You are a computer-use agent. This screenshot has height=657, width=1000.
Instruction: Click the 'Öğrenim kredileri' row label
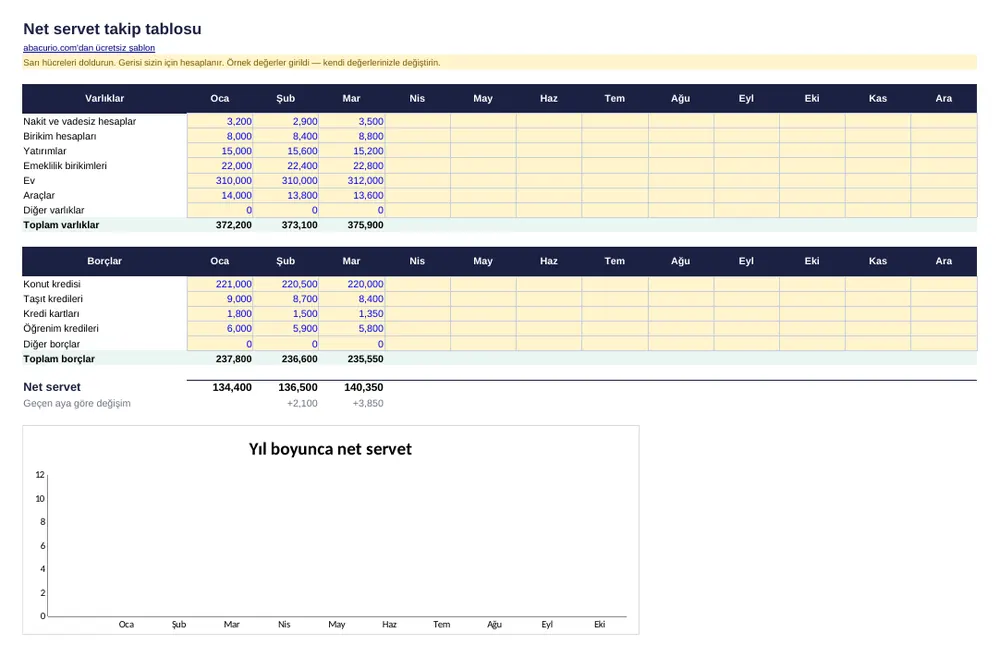pos(61,328)
